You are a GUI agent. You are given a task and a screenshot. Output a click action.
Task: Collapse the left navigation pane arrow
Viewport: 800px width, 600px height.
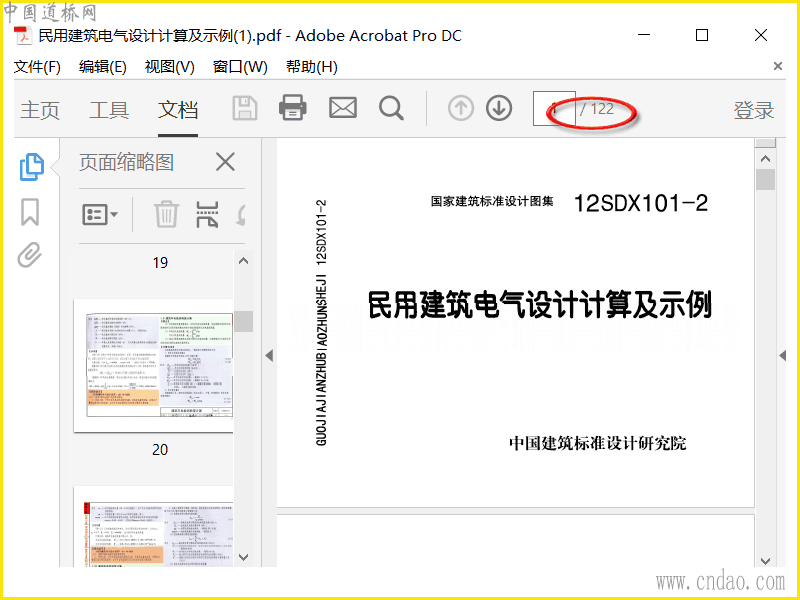(269, 356)
